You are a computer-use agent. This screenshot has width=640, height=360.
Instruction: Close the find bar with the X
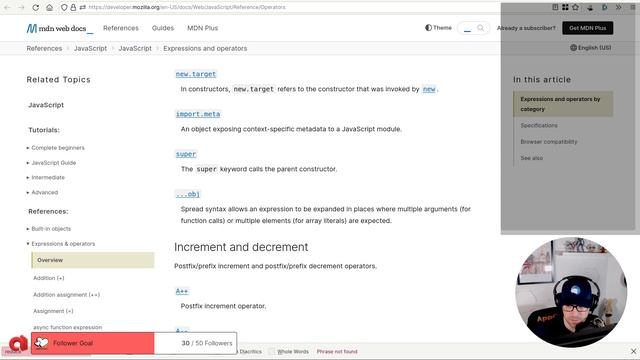pyautogui.click(x=633, y=351)
